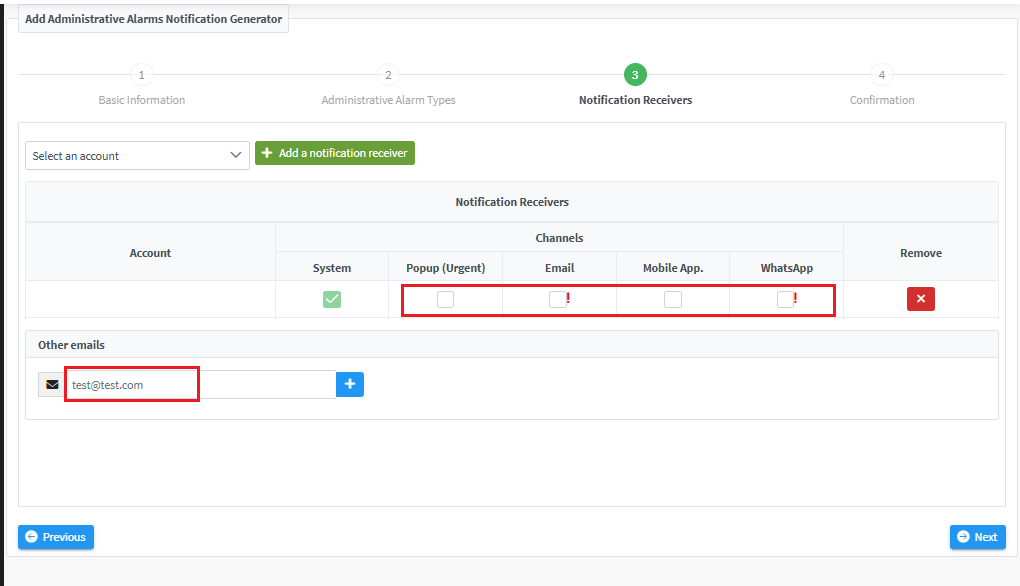
Task: Click step 2 circle in wizard
Action: coord(388,75)
